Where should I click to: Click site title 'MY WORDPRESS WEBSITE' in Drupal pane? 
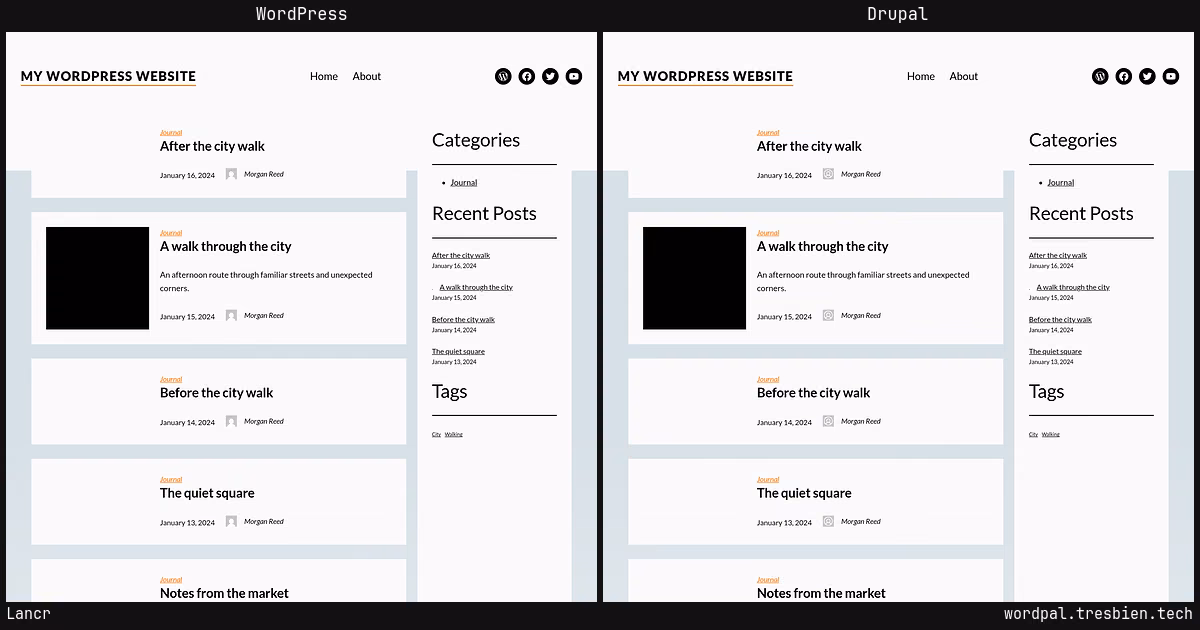point(705,76)
